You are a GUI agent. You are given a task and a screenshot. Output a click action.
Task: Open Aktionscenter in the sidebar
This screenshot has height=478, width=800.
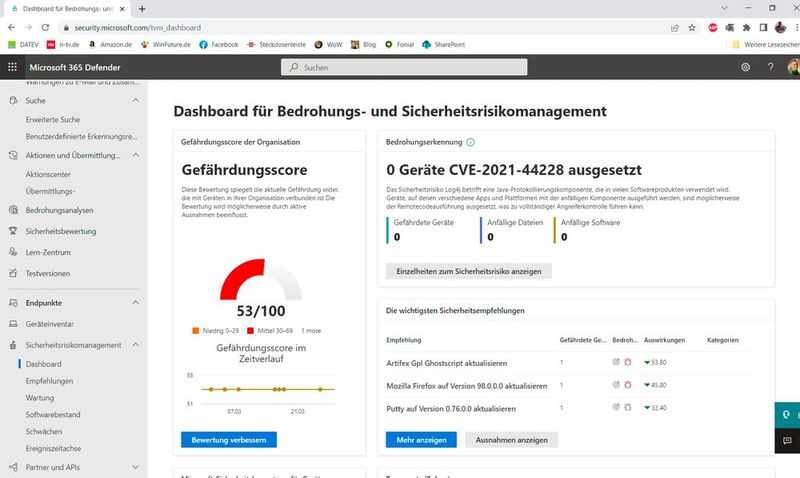click(x=48, y=174)
